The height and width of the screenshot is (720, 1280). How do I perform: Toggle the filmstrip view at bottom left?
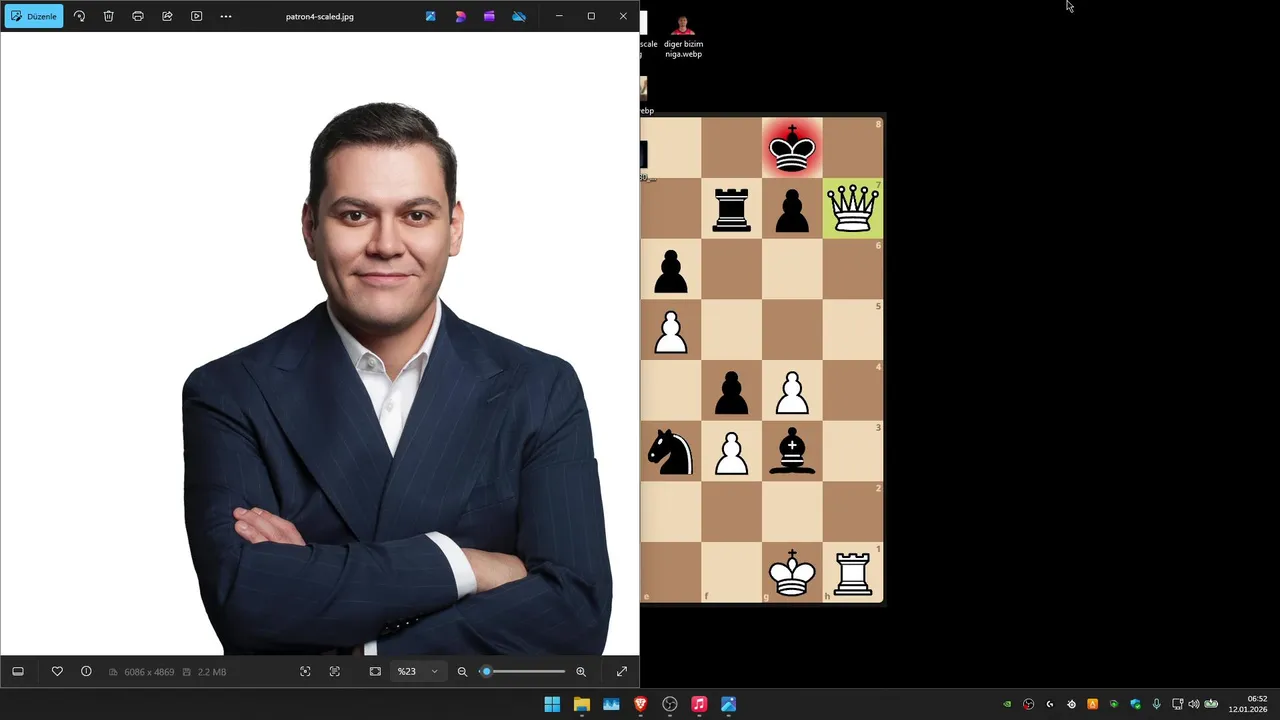pos(18,671)
